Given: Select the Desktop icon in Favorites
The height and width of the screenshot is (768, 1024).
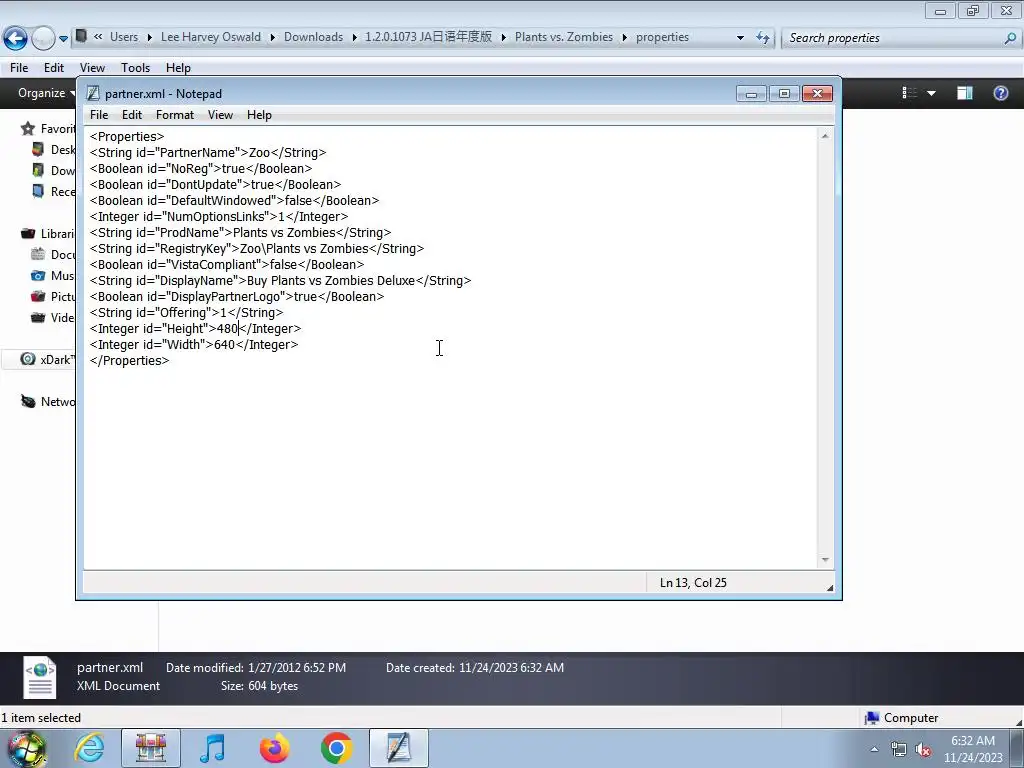Looking at the screenshot, I should [38, 150].
